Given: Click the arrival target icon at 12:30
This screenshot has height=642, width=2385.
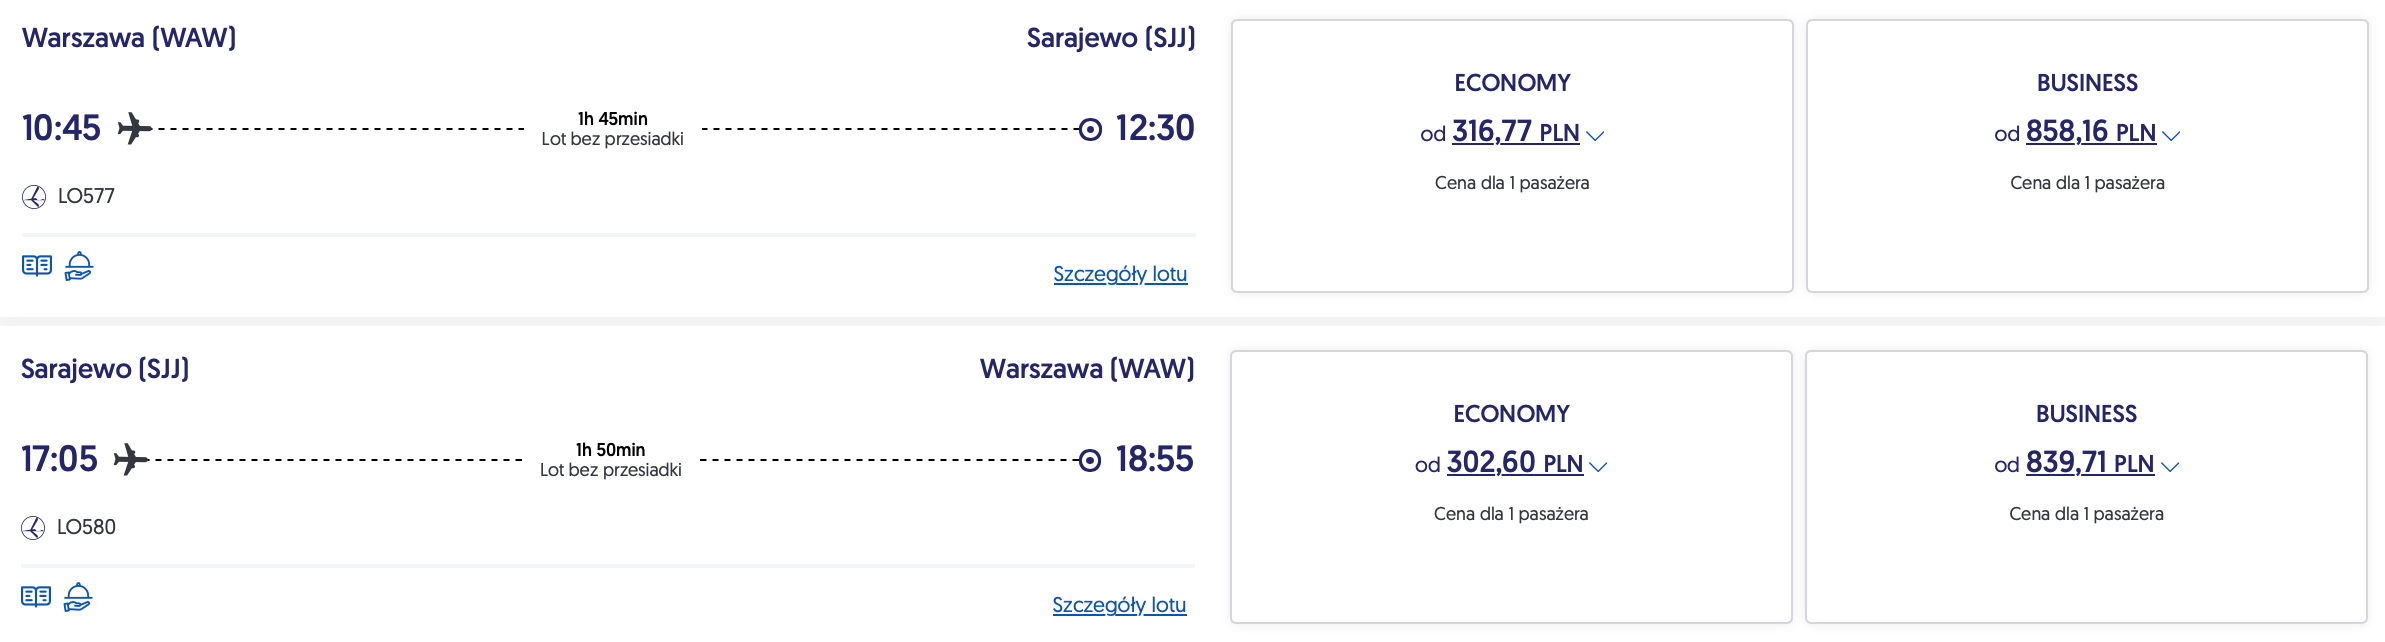Looking at the screenshot, I should [1090, 129].
